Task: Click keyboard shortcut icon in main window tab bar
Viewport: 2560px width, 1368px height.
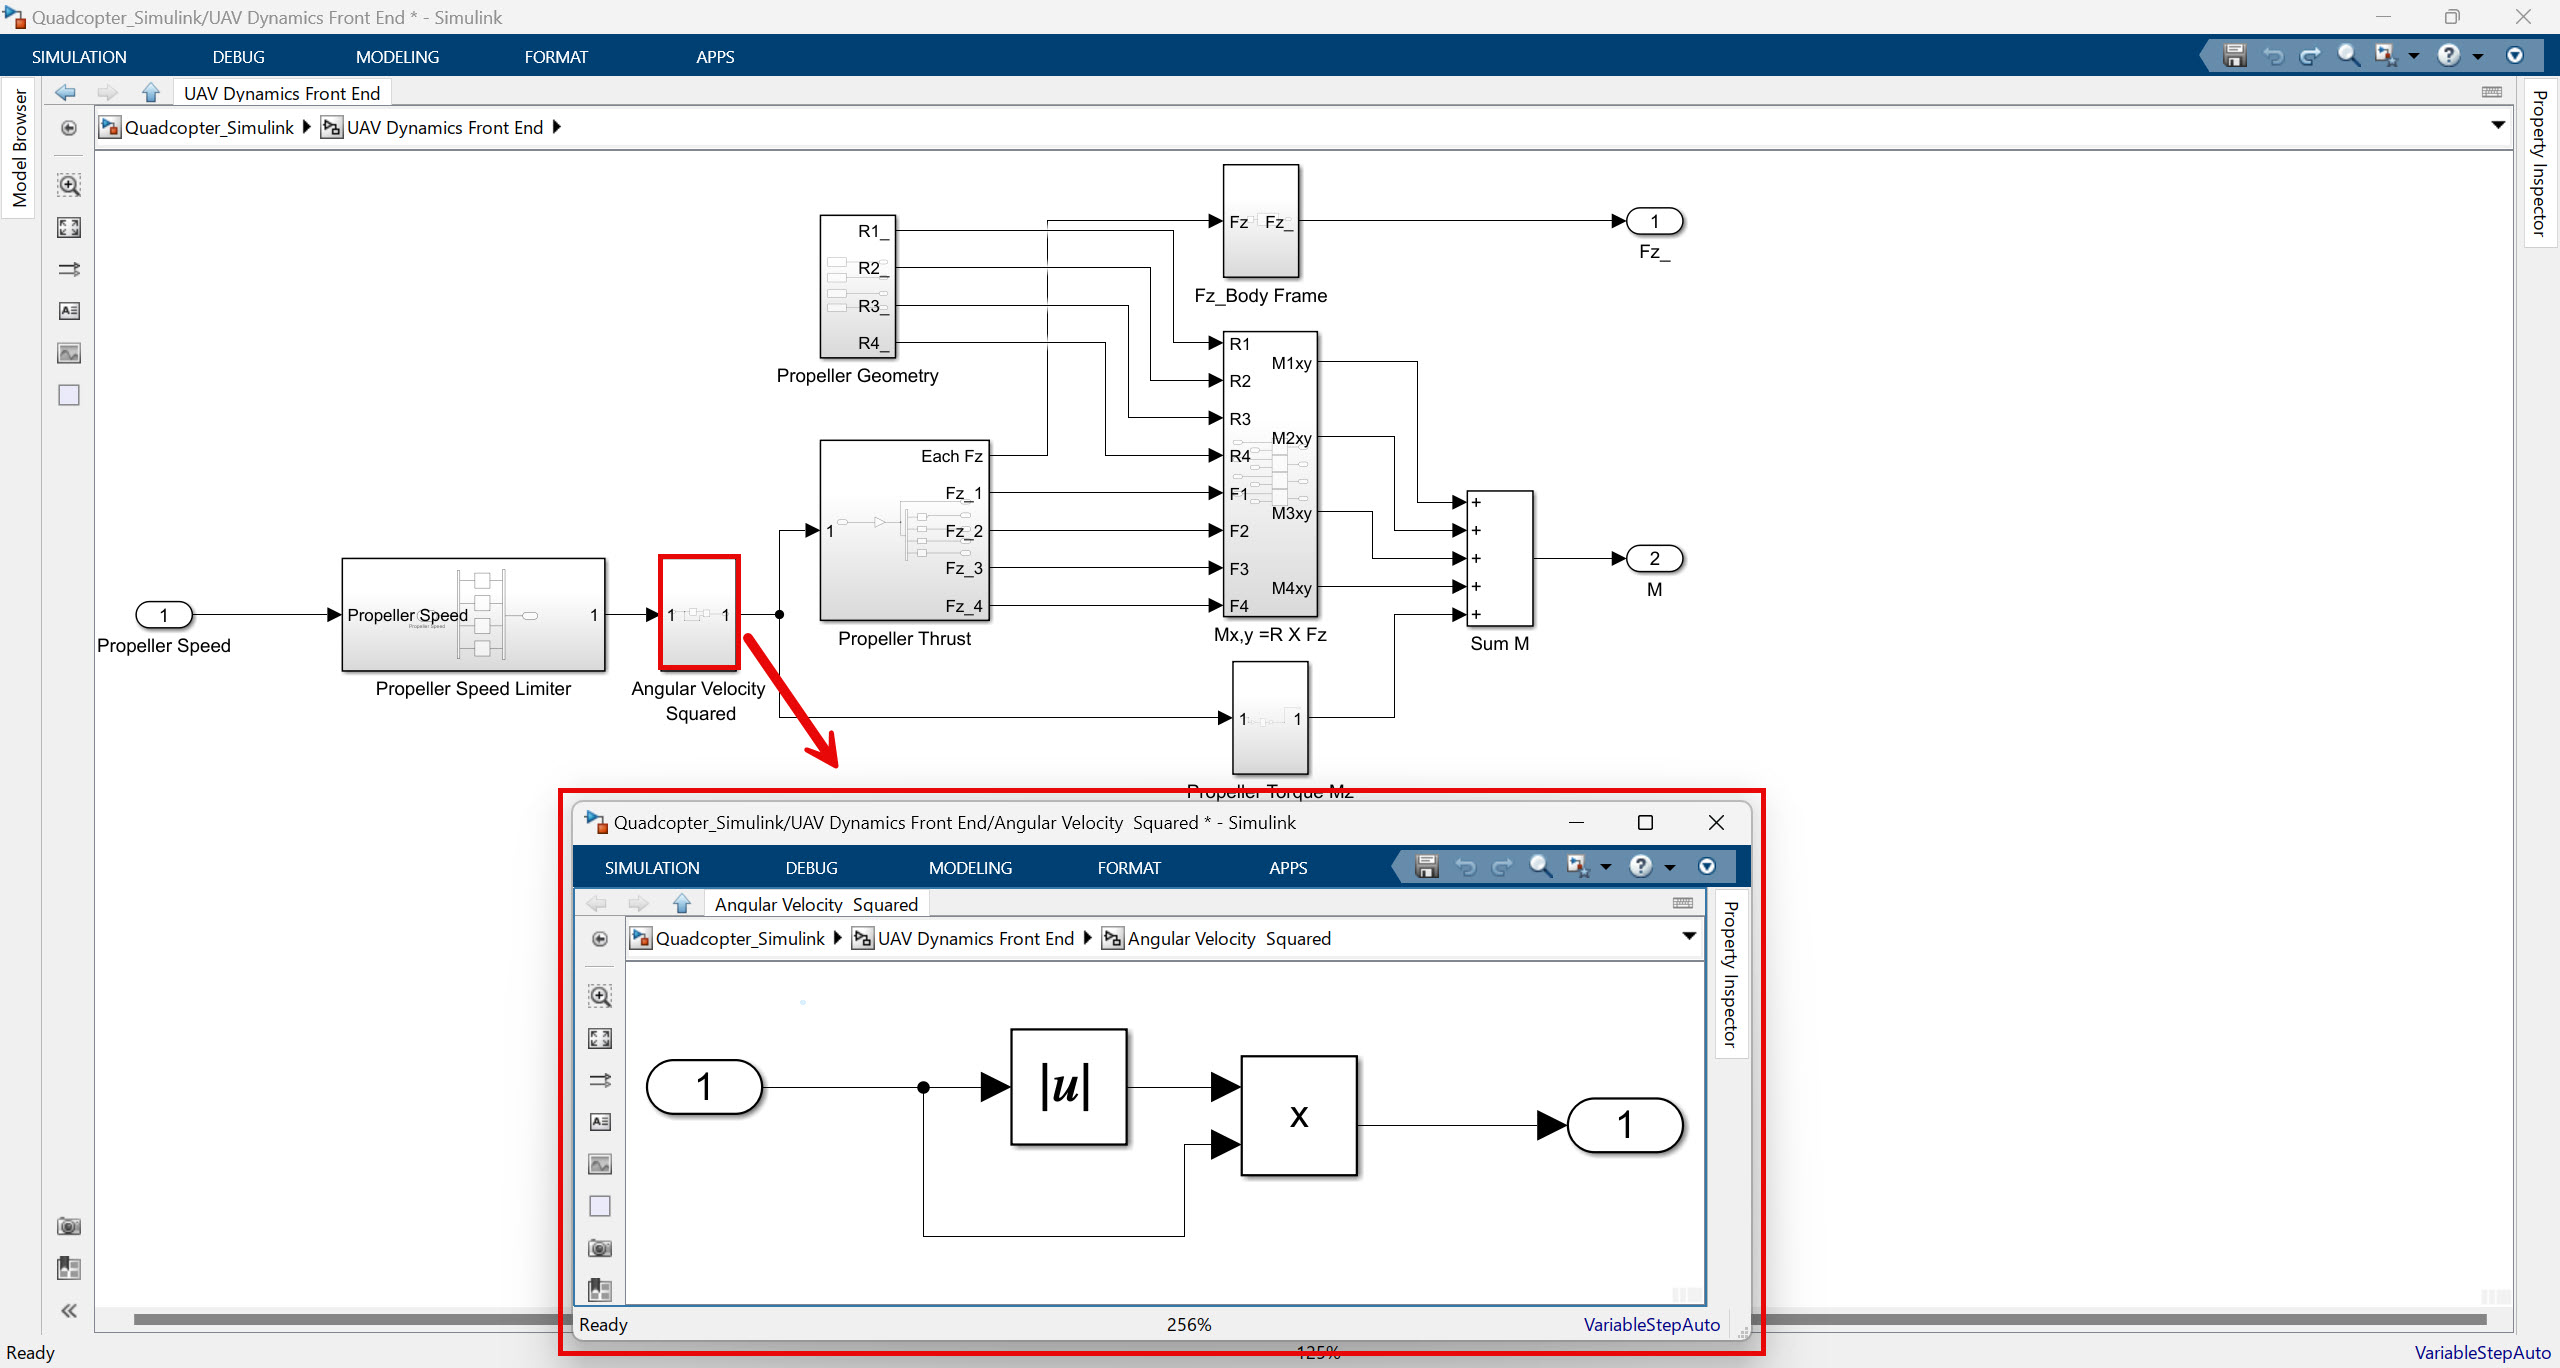Action: 2492,92
